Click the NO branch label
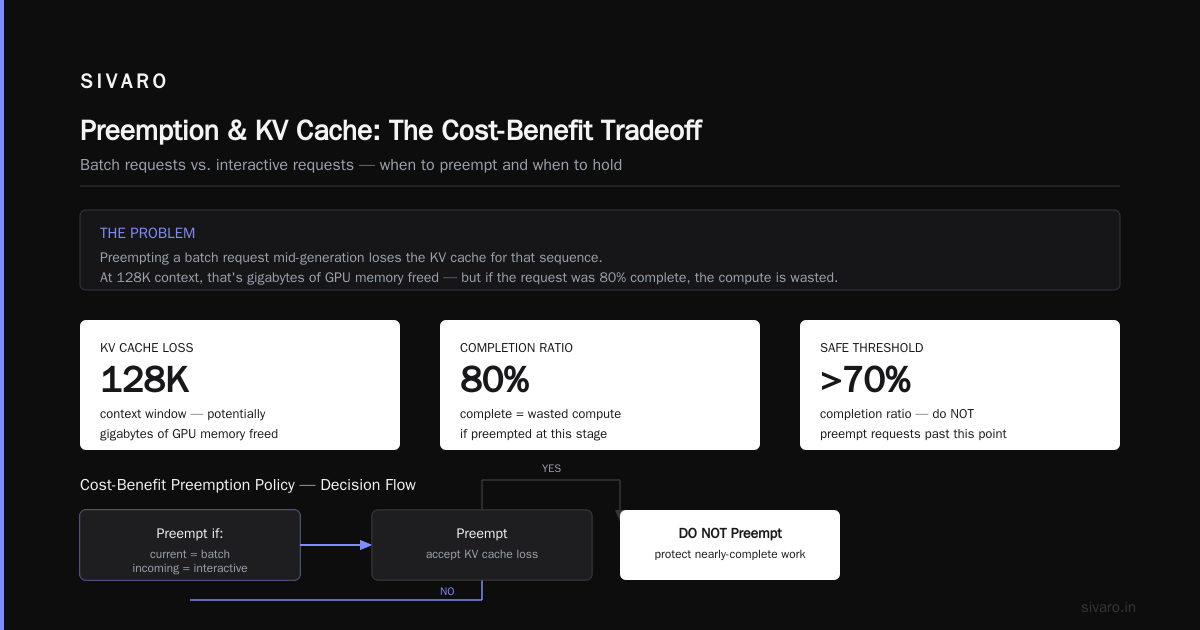1200x630 pixels. [447, 591]
